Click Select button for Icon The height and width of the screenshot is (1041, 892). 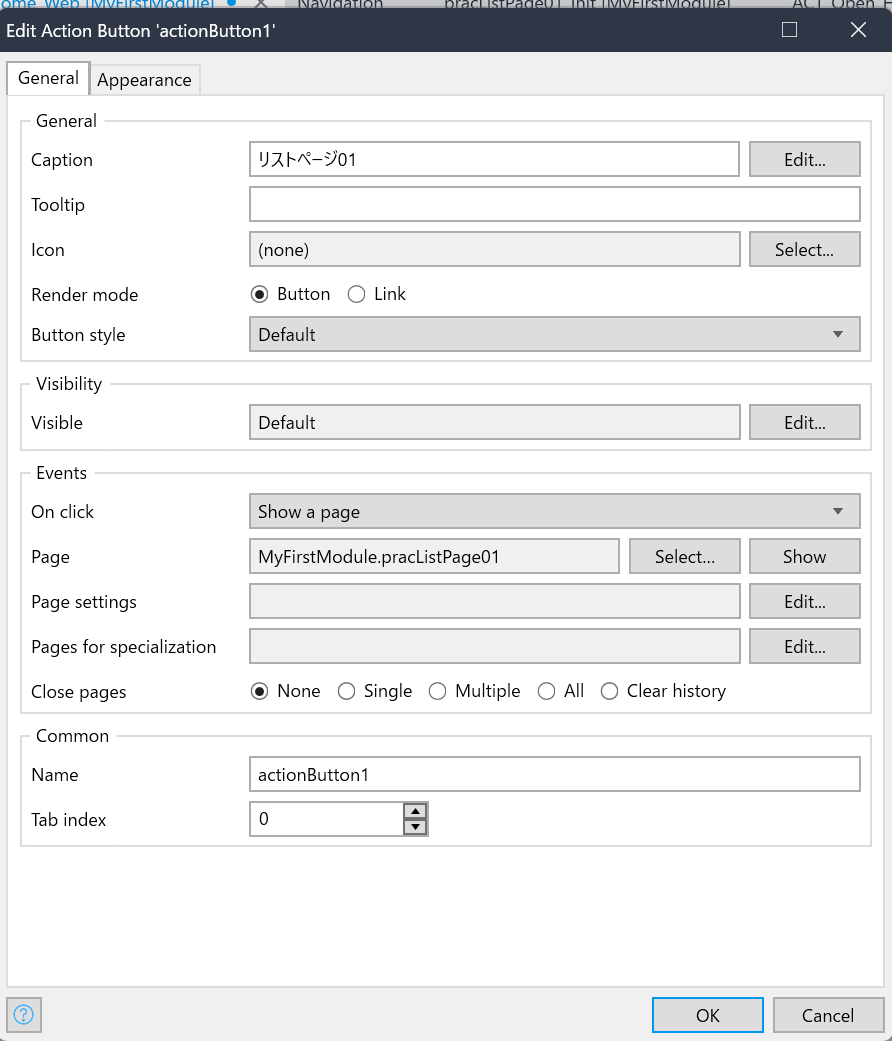pyautogui.click(x=804, y=250)
